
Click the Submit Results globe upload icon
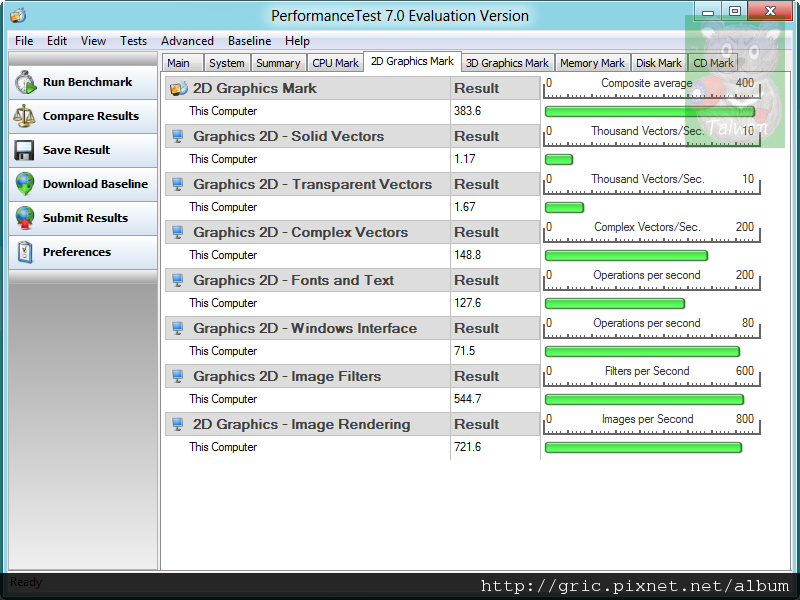coord(24,218)
